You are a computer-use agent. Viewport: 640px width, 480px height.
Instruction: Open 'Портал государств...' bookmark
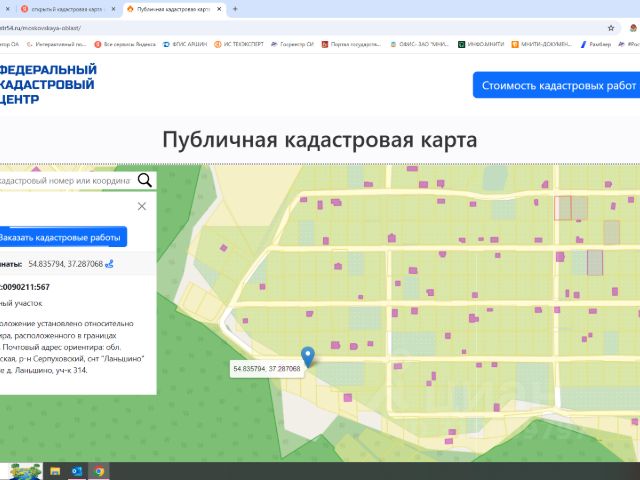click(x=351, y=44)
